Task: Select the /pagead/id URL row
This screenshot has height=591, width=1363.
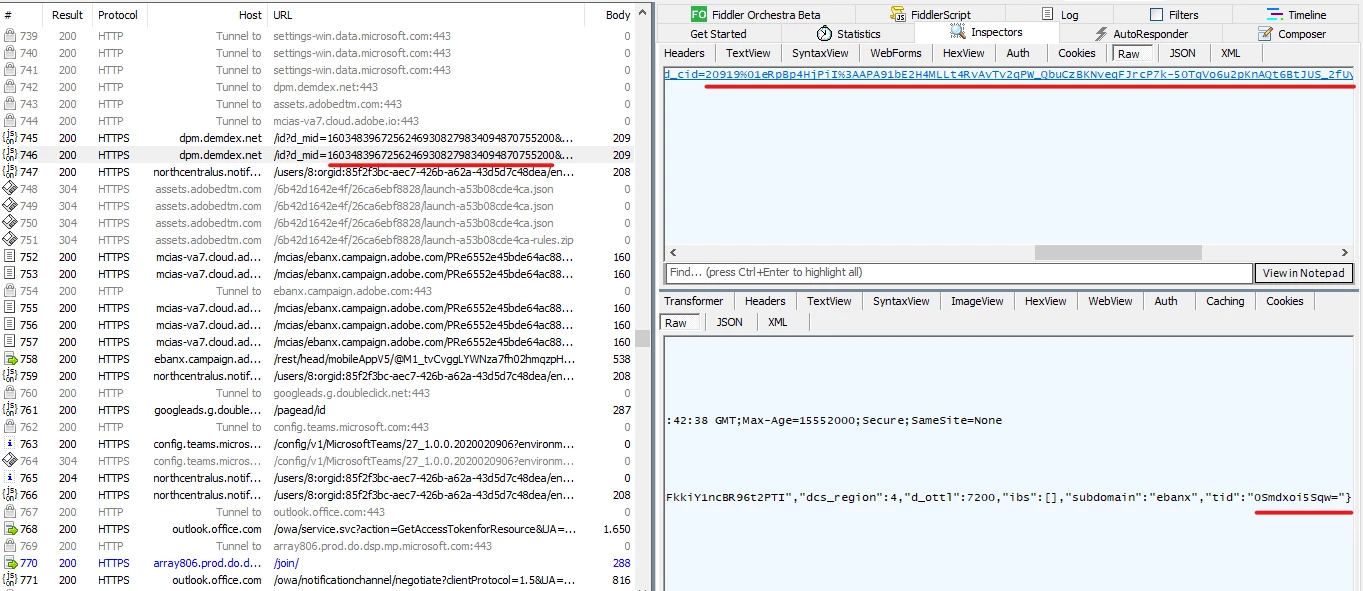Action: point(317,410)
